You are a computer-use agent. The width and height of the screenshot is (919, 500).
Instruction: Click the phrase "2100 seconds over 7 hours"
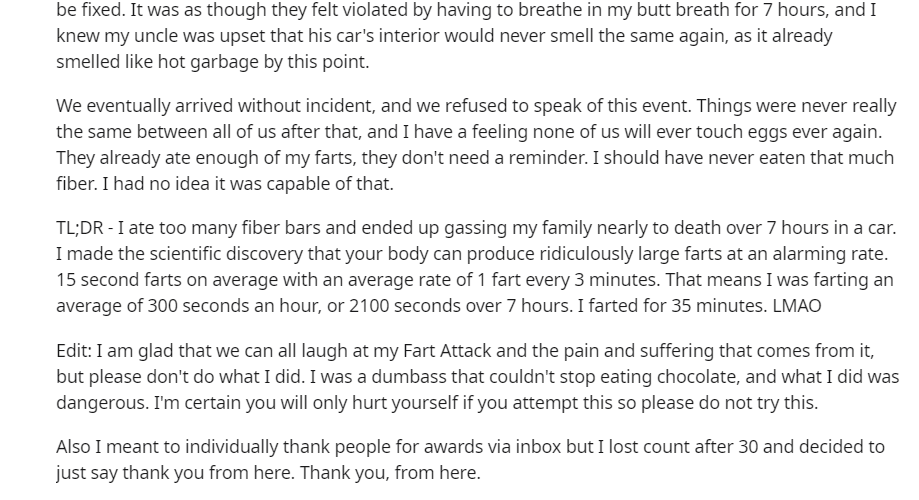tap(459, 305)
